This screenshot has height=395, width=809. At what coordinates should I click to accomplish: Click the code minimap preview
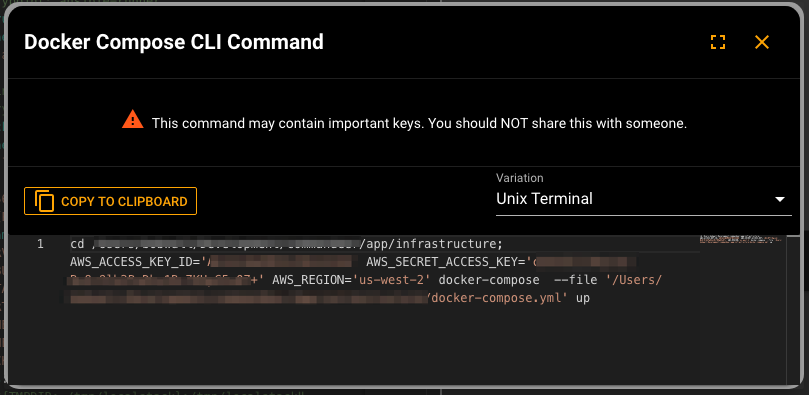(x=741, y=239)
